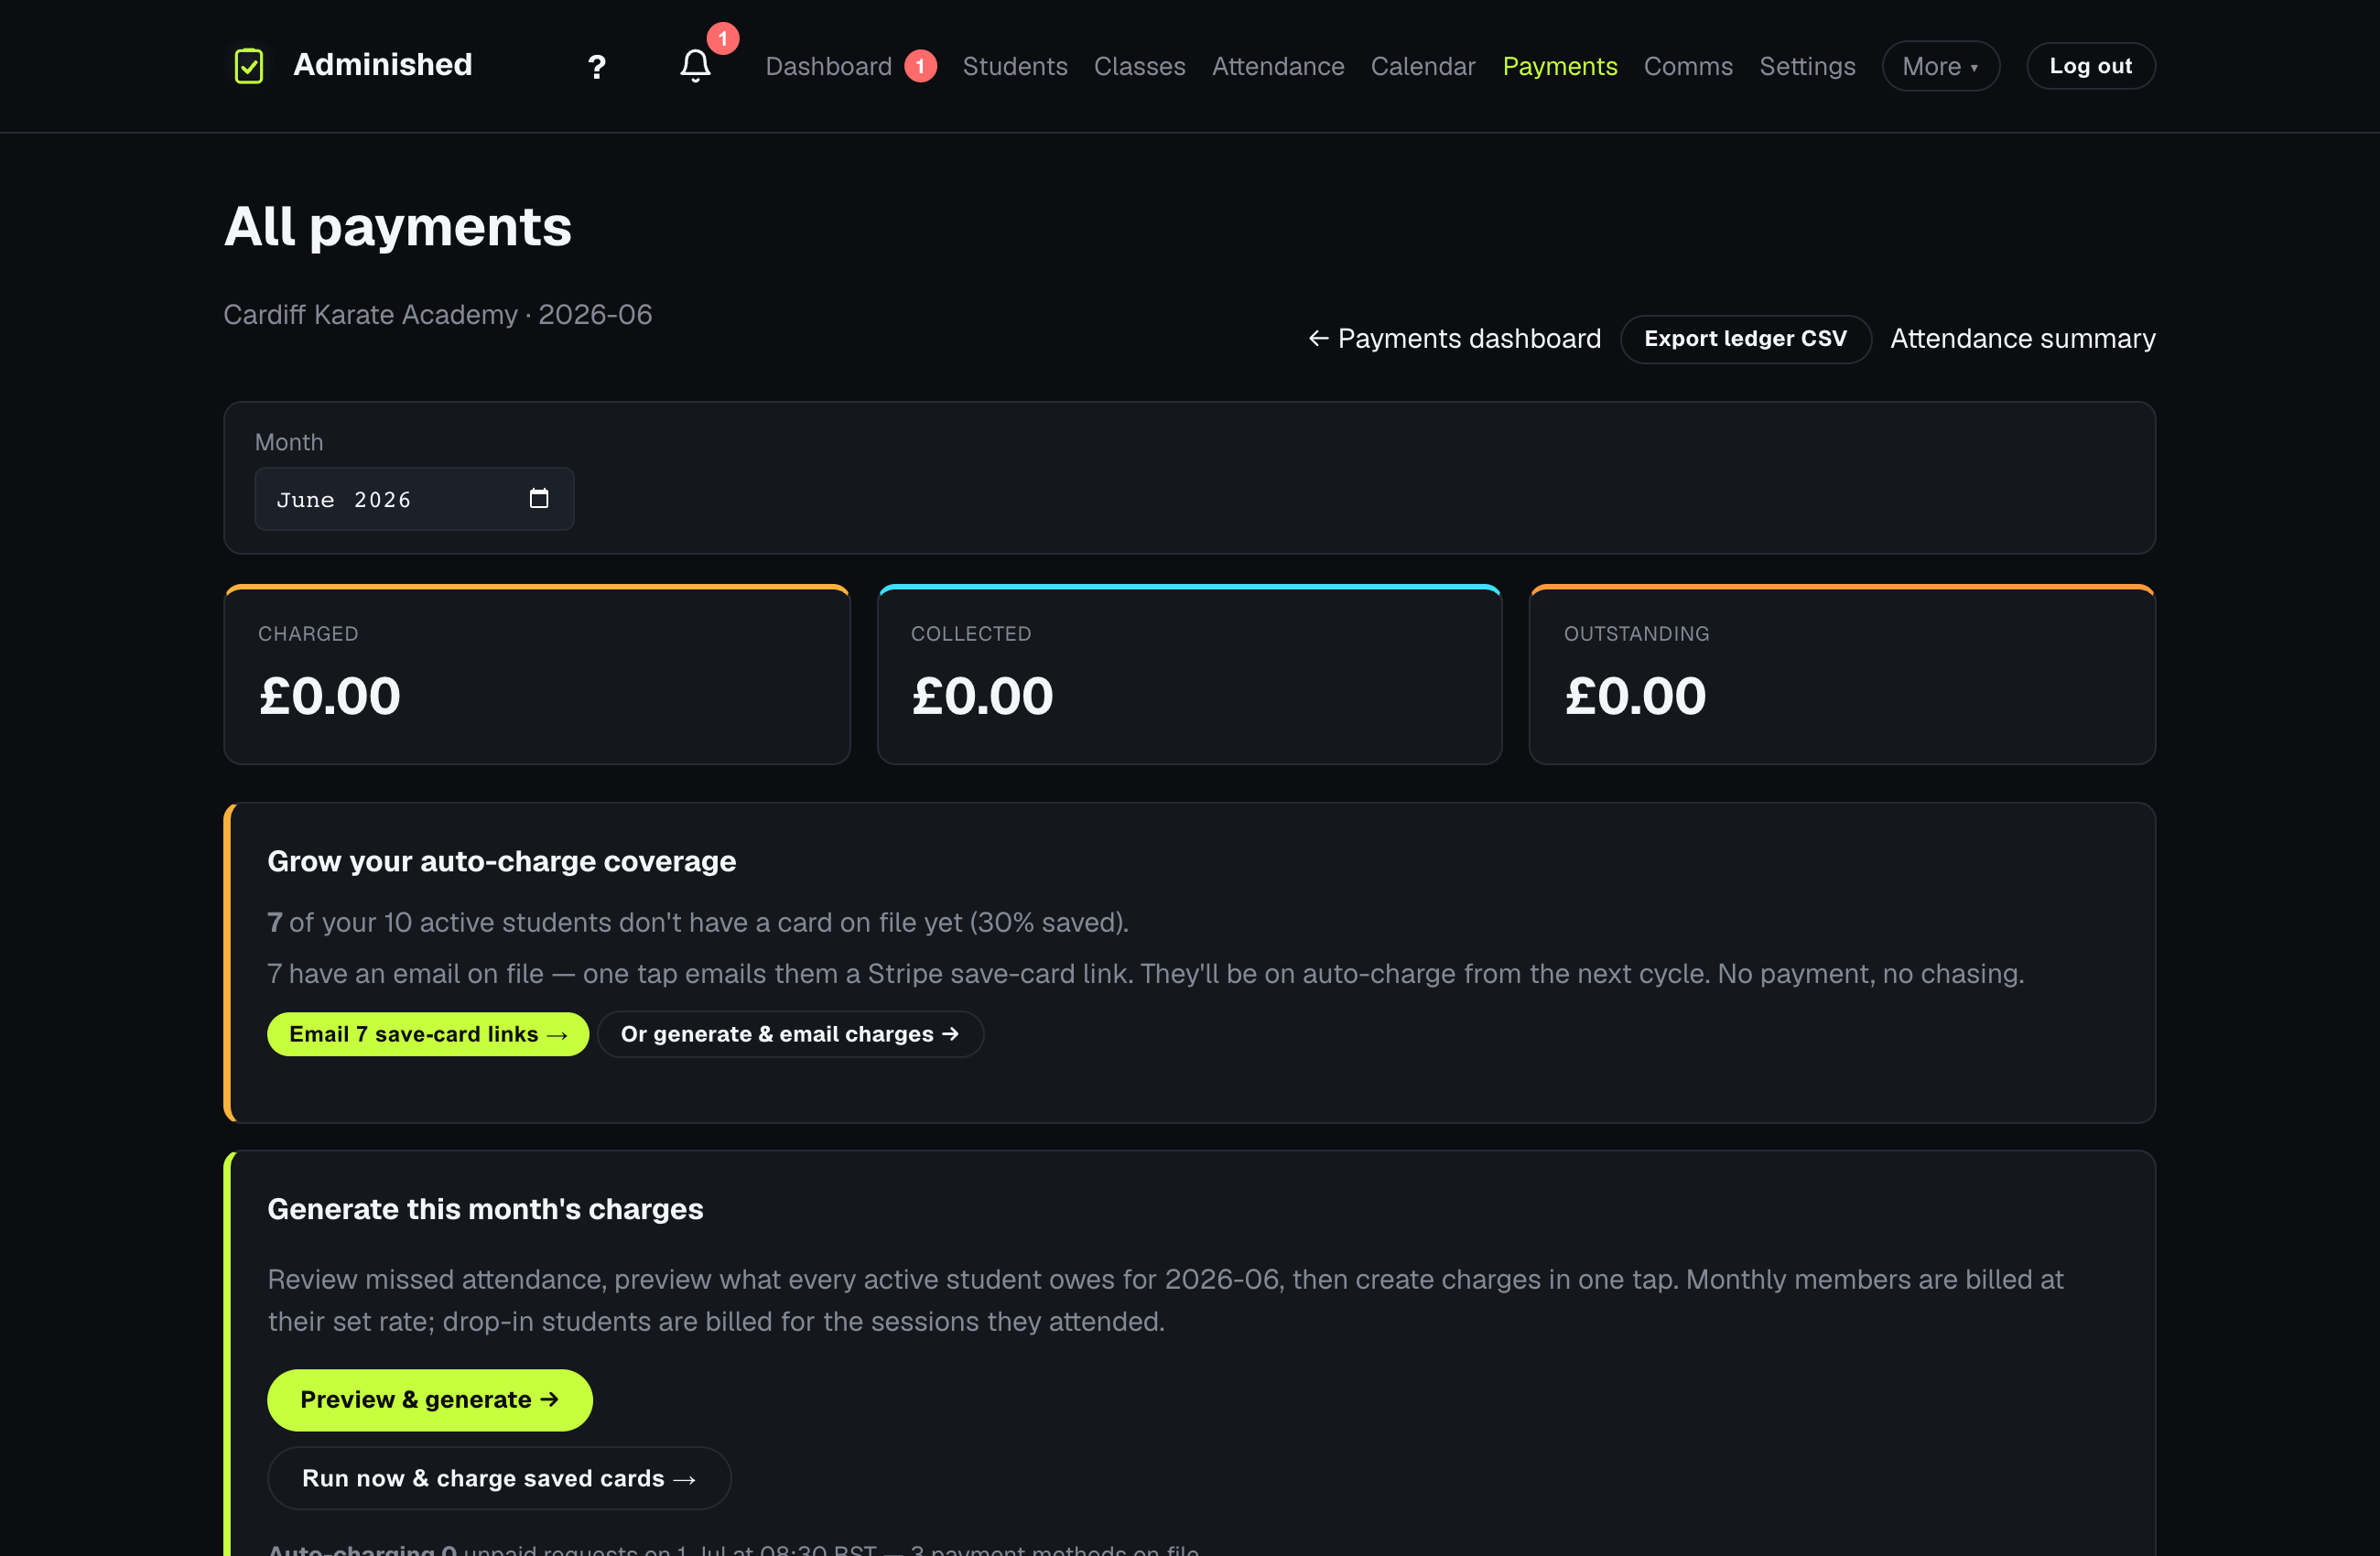Click the Adminished checkmark logo icon
Screen dimensions: 2380x1556
[248, 66]
